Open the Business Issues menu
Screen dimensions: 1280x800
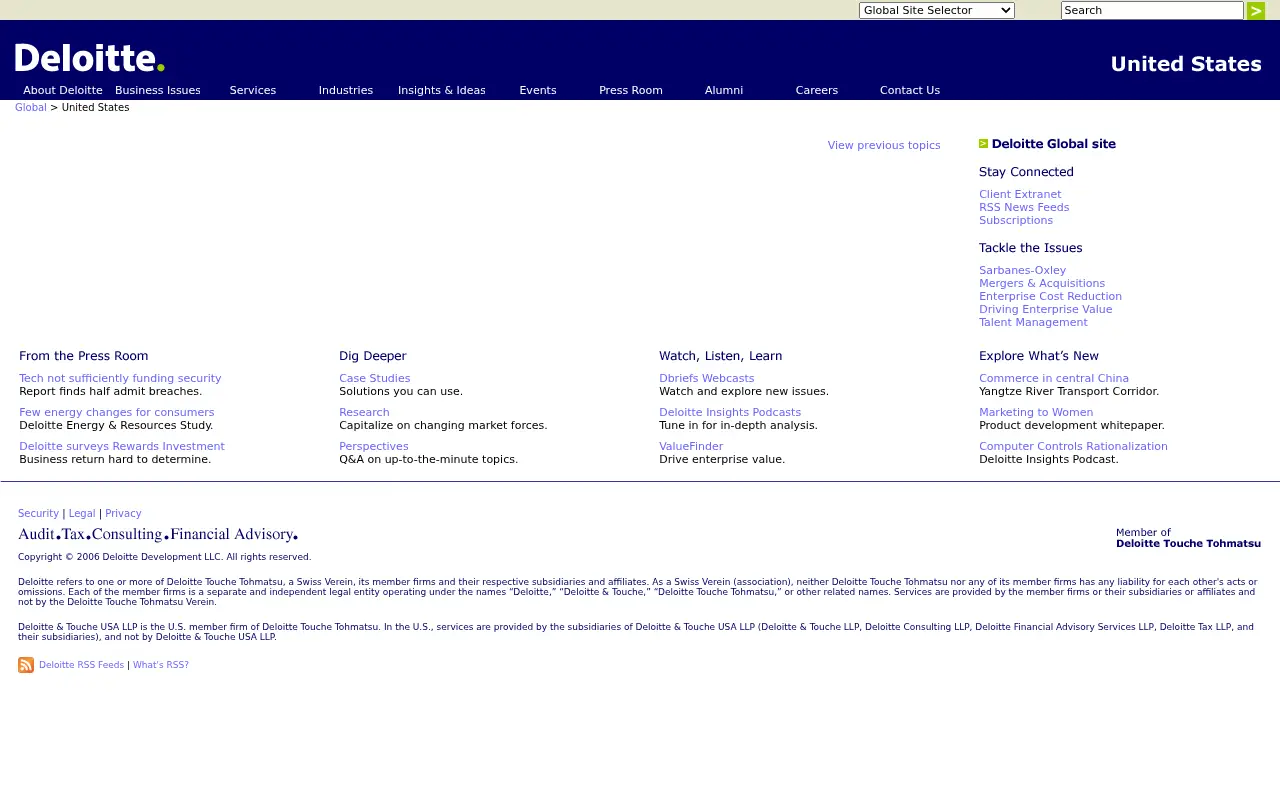coord(158,90)
